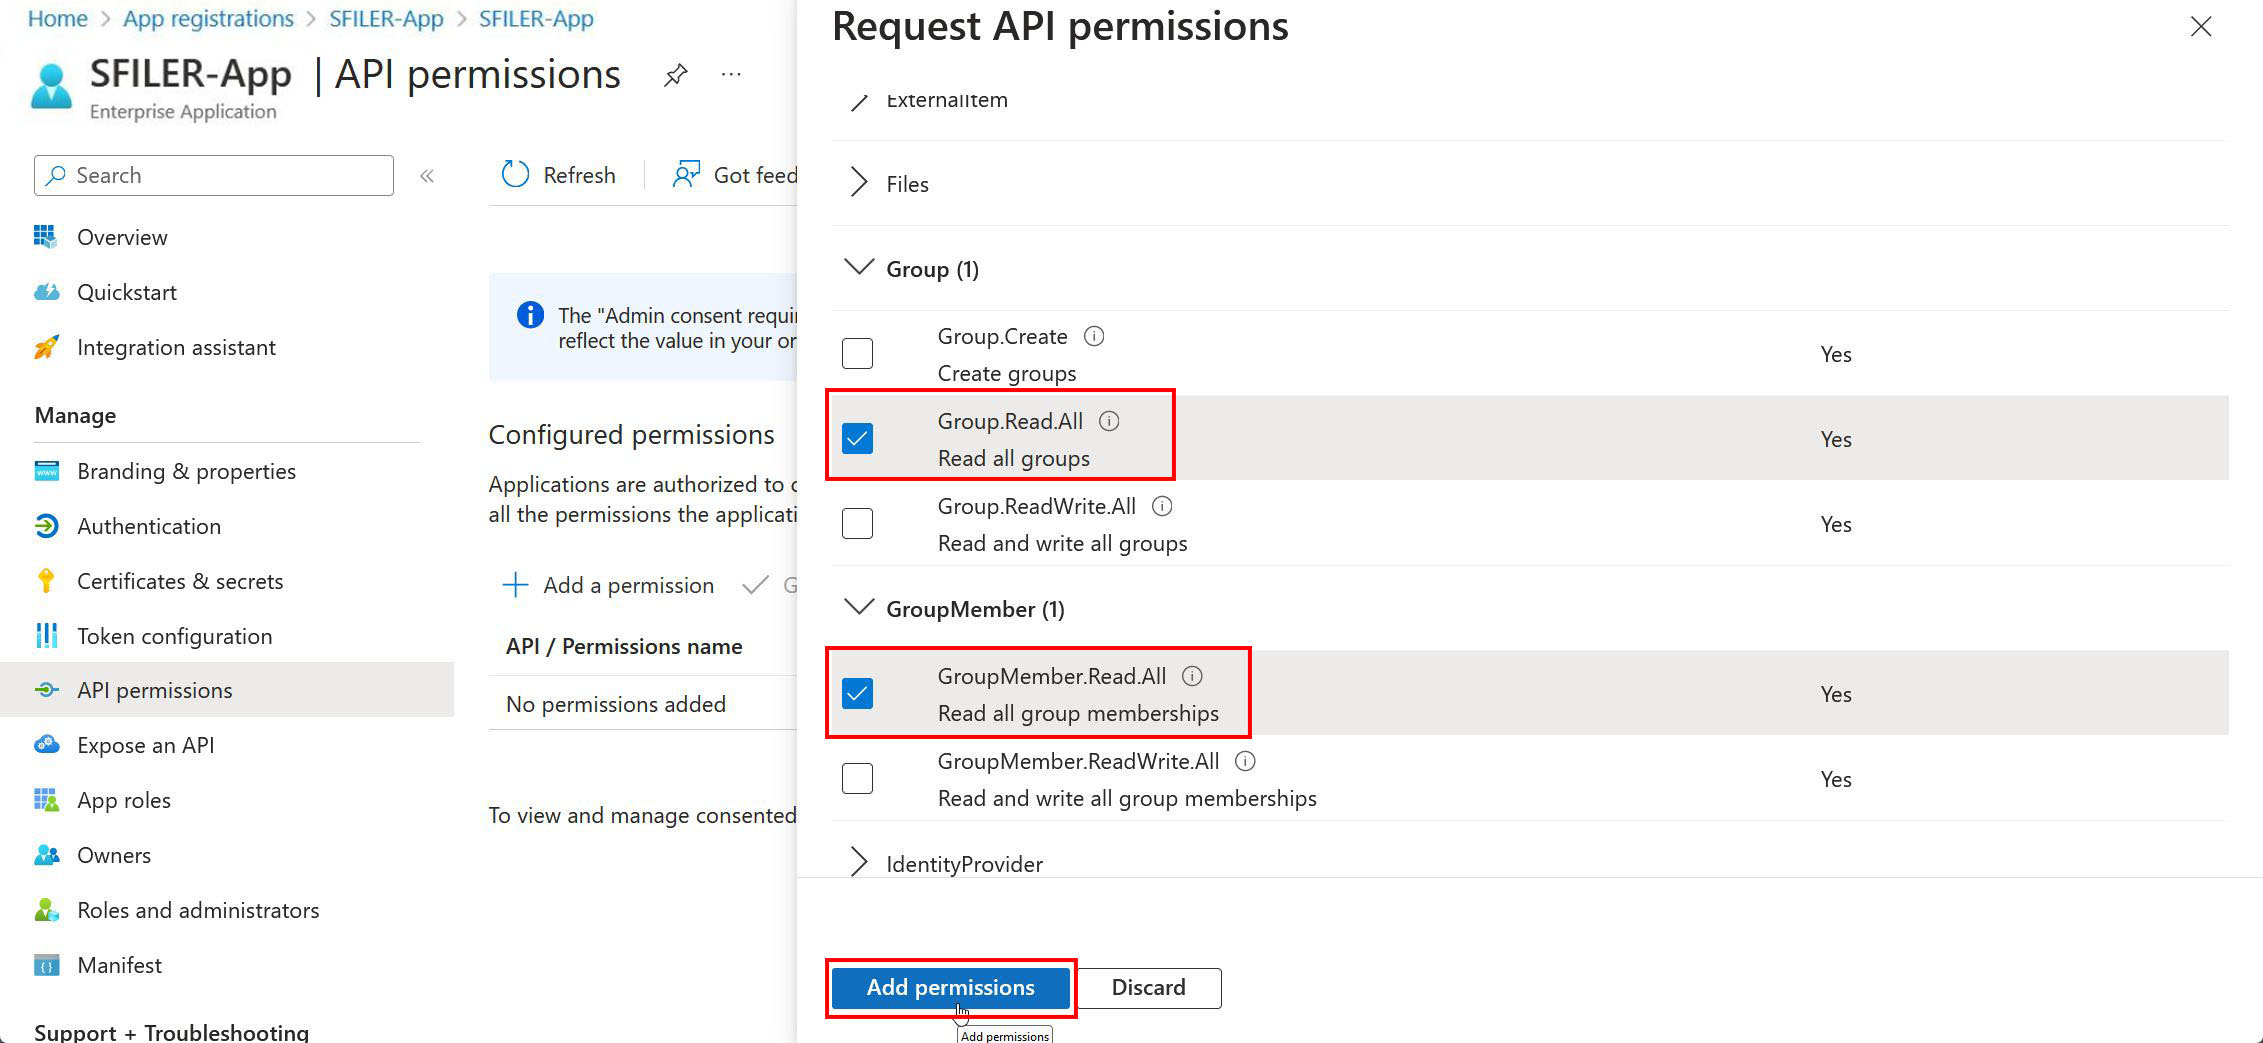Select the Quickstart cloud icon

[46, 292]
